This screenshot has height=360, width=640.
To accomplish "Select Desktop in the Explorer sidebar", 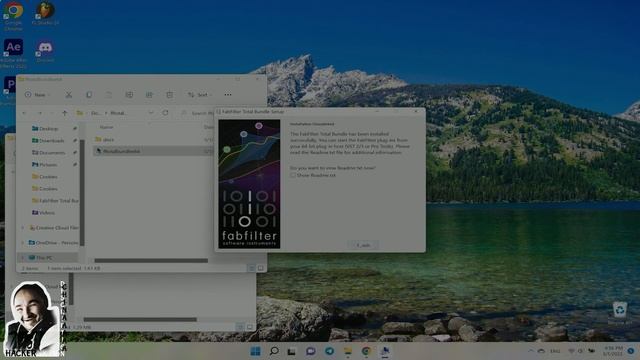I will (48, 129).
